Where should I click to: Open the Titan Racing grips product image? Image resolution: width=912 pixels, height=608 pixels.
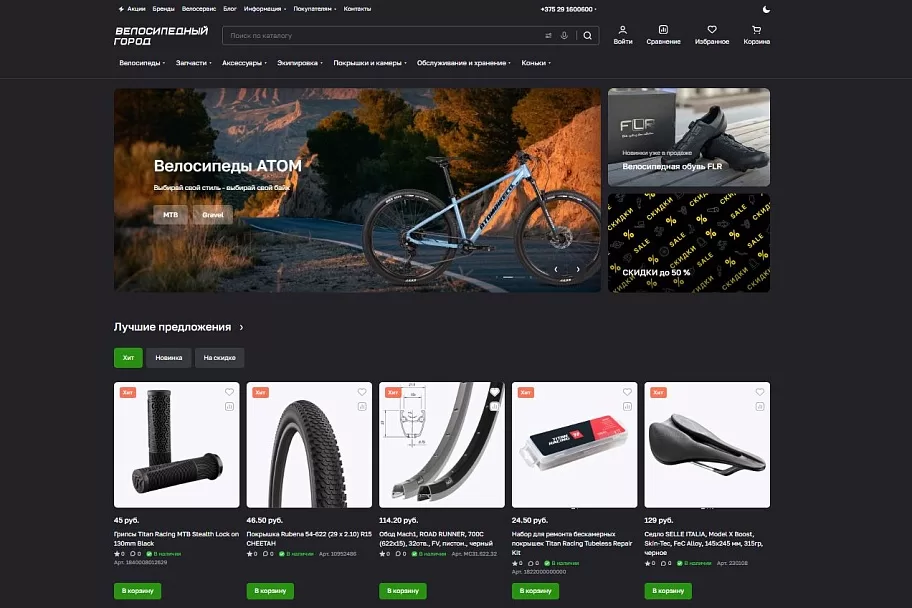pos(176,445)
